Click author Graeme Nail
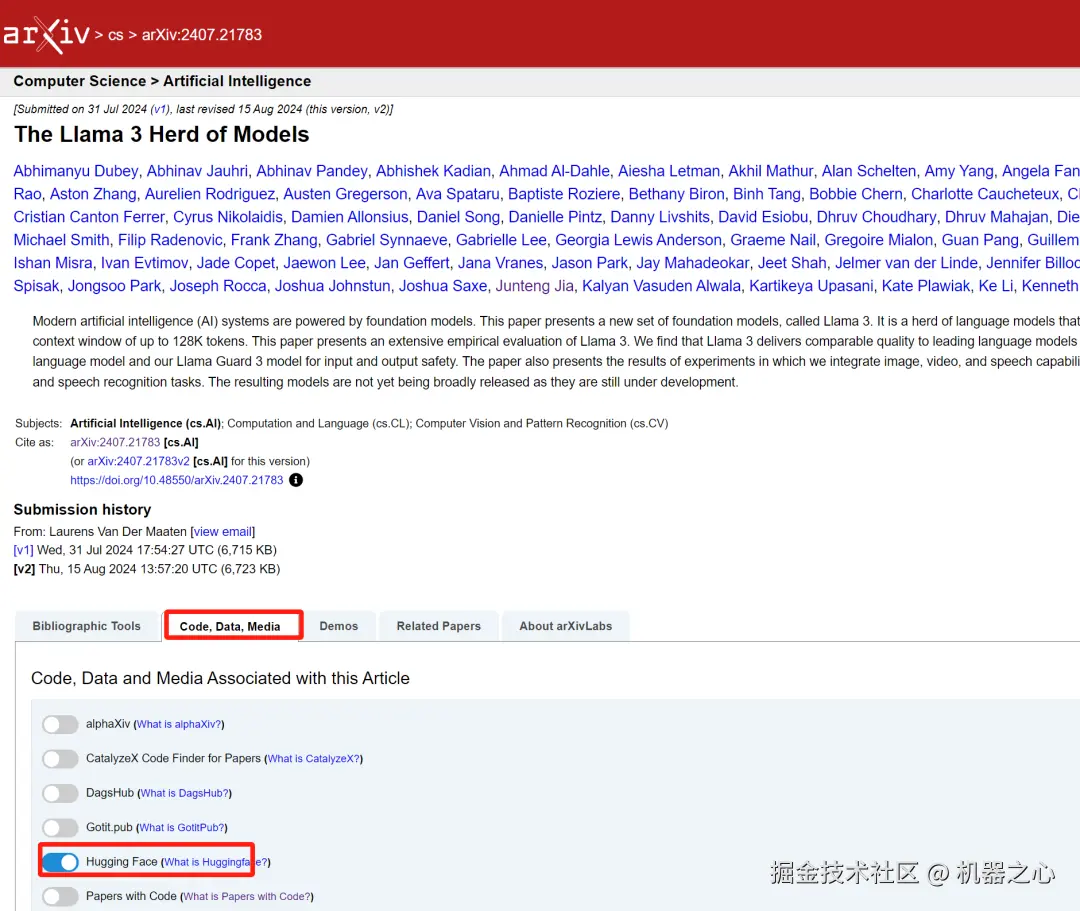This screenshot has width=1080, height=911. [773, 240]
